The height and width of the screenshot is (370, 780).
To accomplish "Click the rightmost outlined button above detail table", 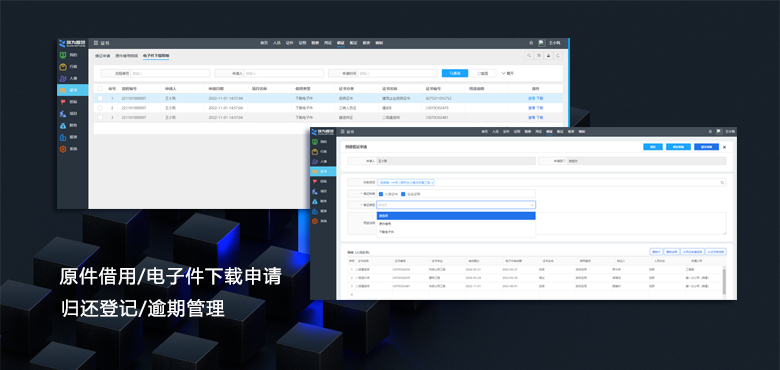I will click(x=716, y=252).
